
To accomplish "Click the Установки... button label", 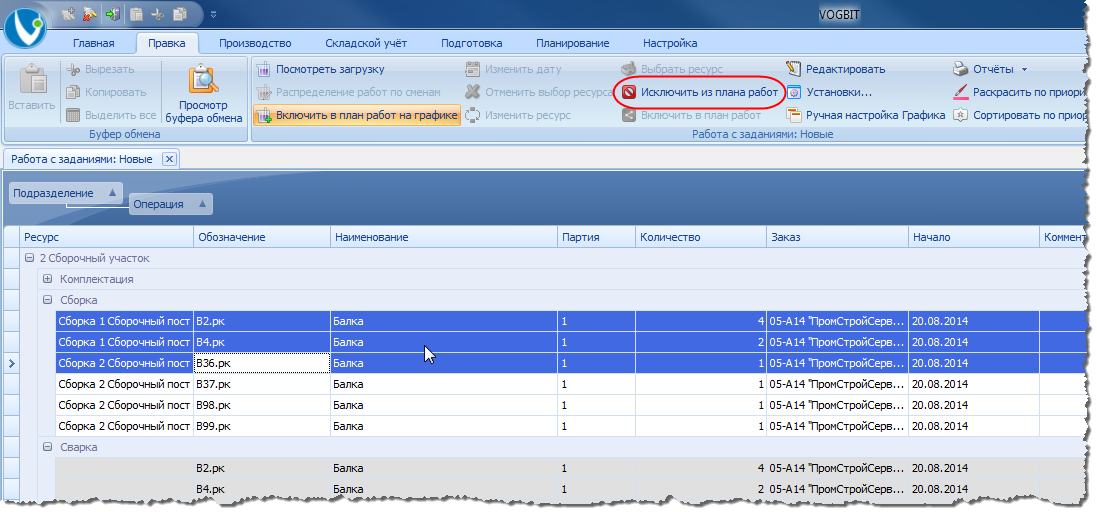I will (x=839, y=92).
